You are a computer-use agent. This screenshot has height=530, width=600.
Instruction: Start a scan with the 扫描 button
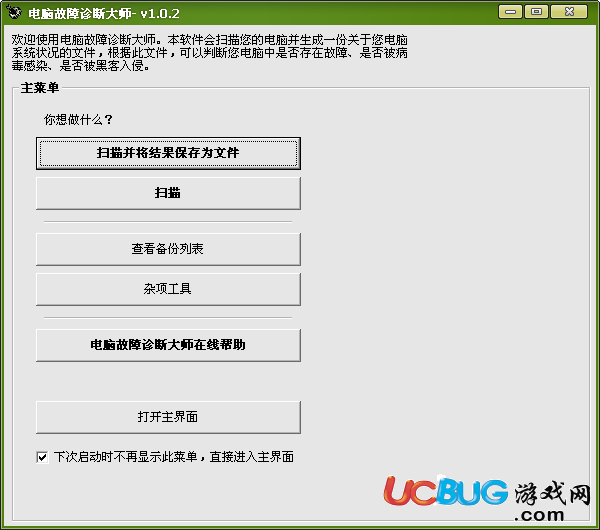coord(168,193)
